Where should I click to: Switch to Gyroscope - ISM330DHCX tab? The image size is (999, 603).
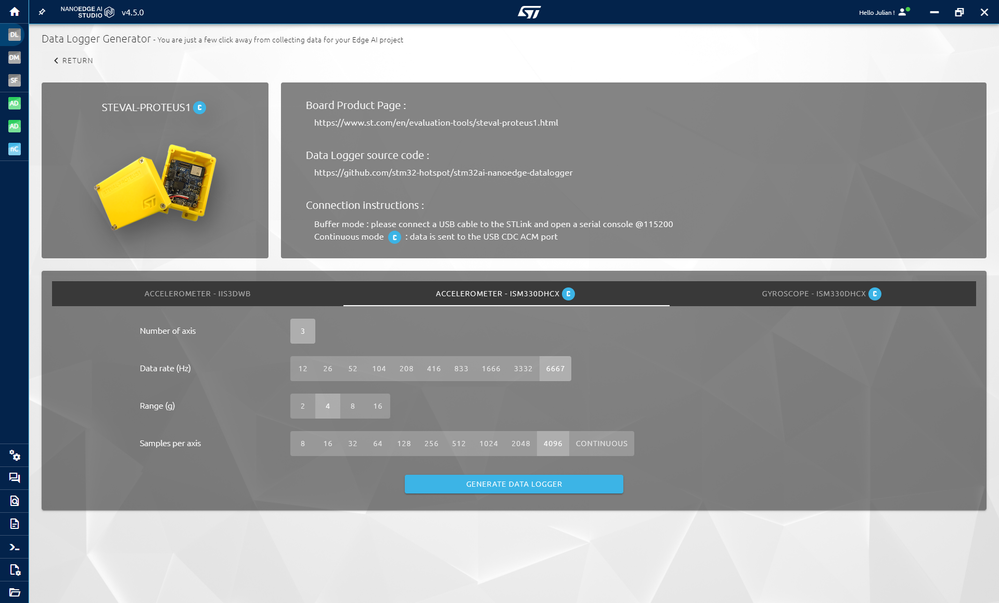click(822, 294)
